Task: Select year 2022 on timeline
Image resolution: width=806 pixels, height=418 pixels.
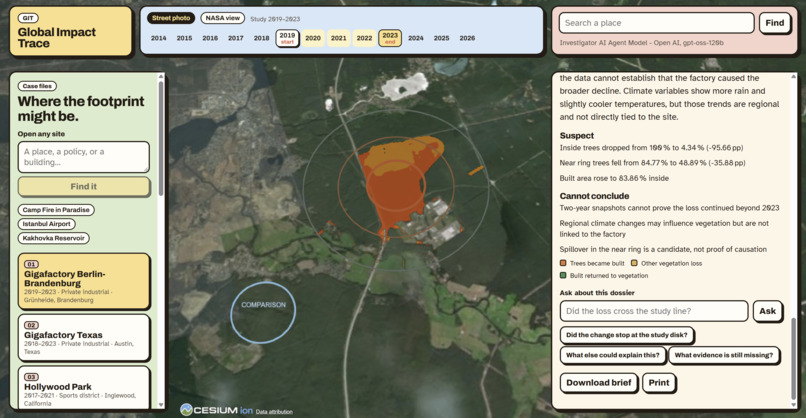Action: [364, 38]
